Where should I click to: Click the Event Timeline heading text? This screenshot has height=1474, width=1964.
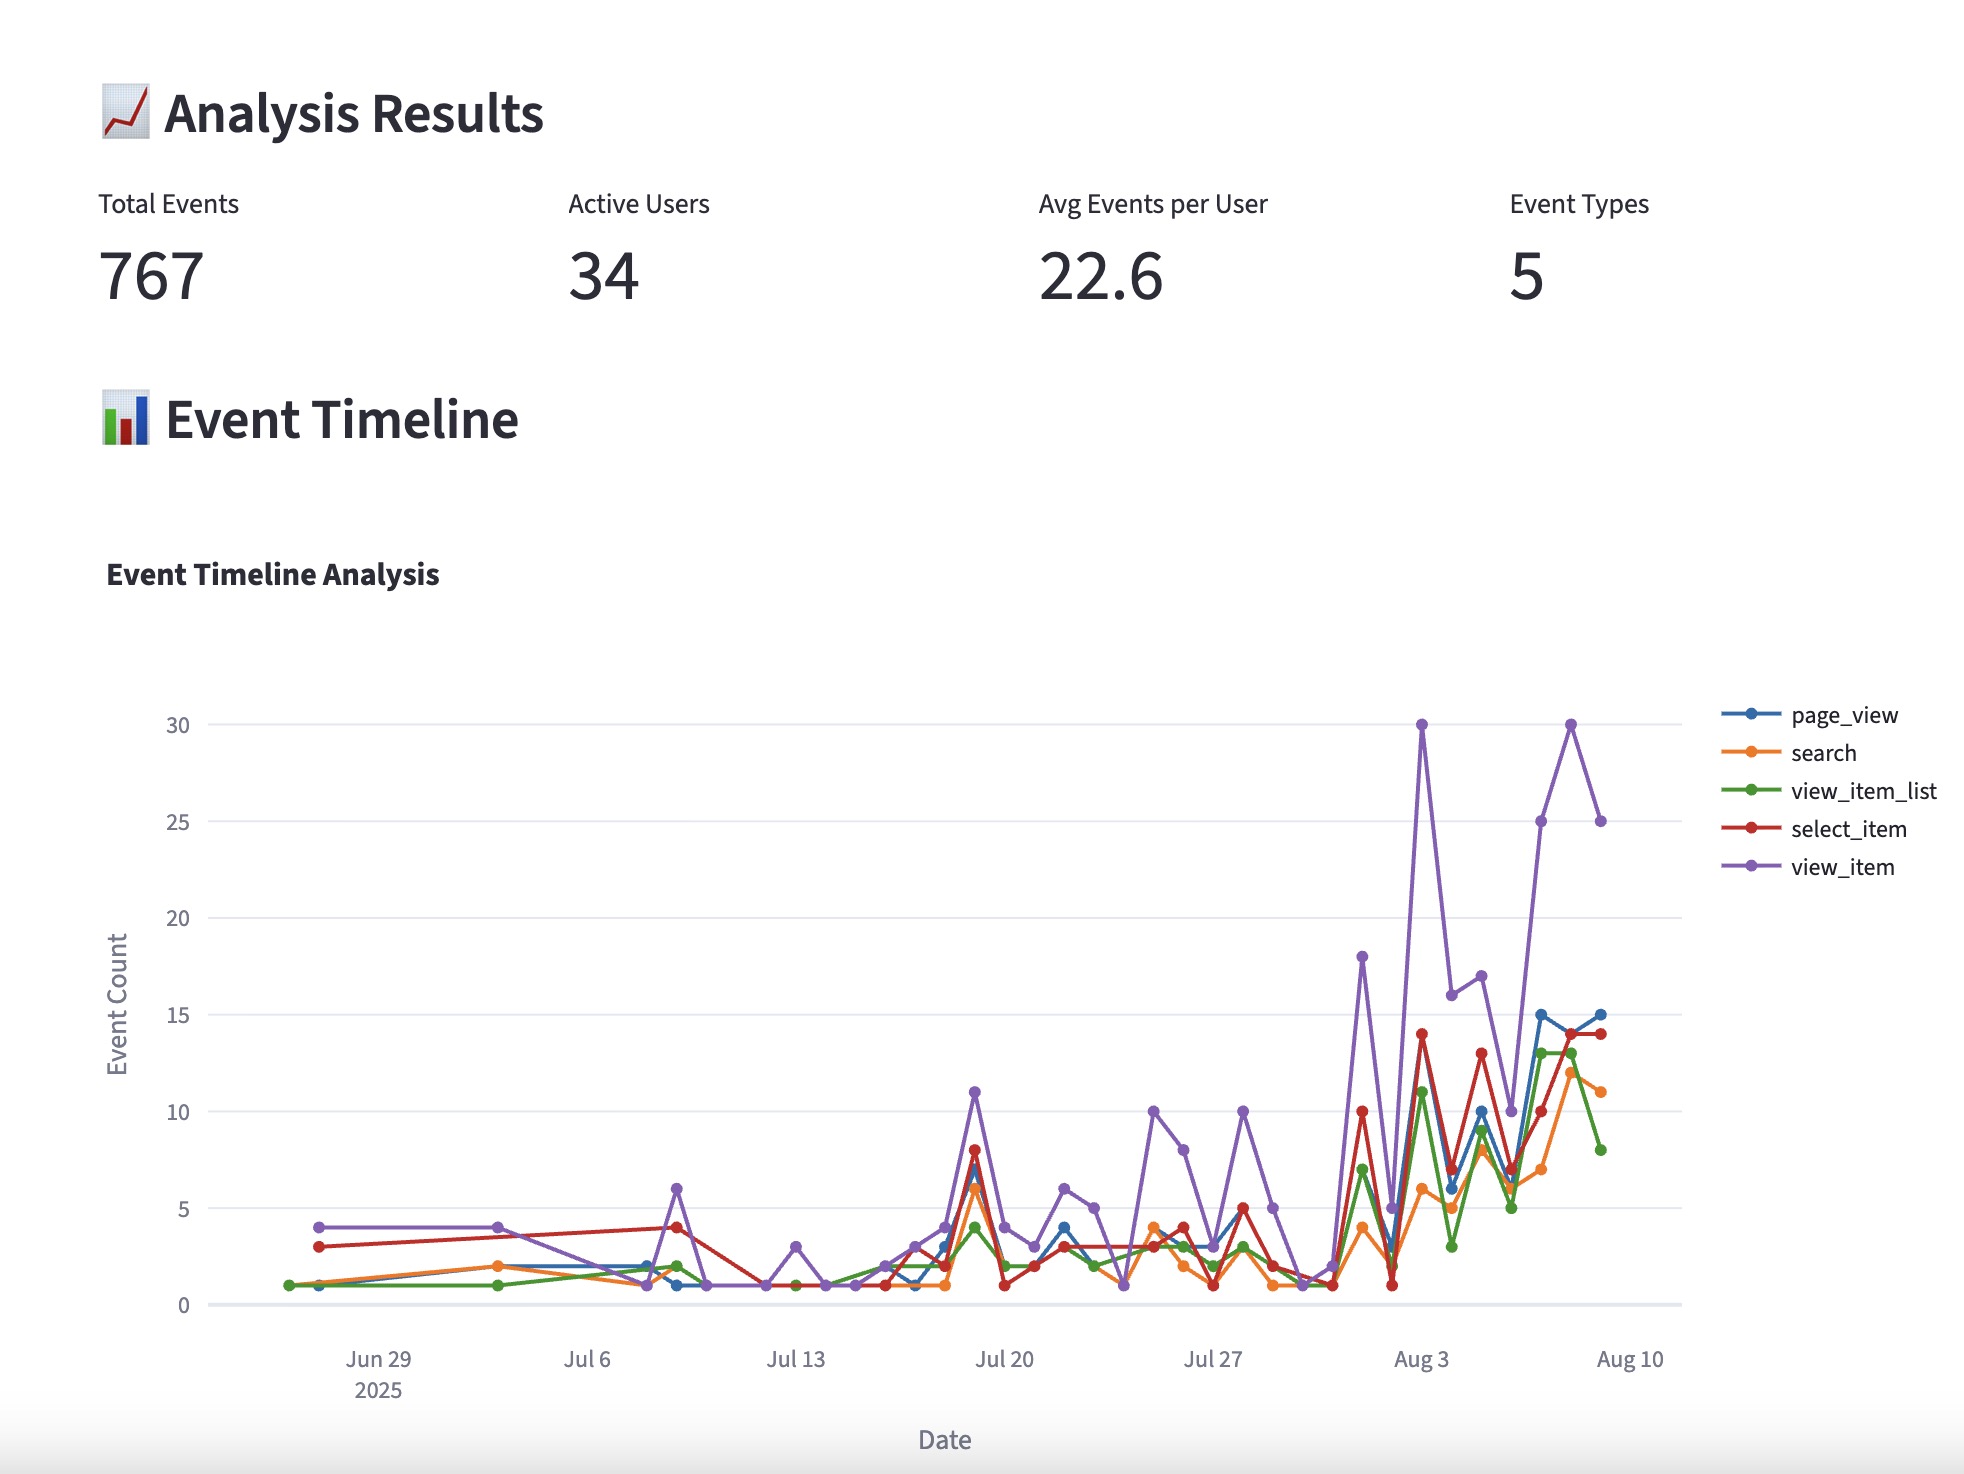(x=341, y=420)
